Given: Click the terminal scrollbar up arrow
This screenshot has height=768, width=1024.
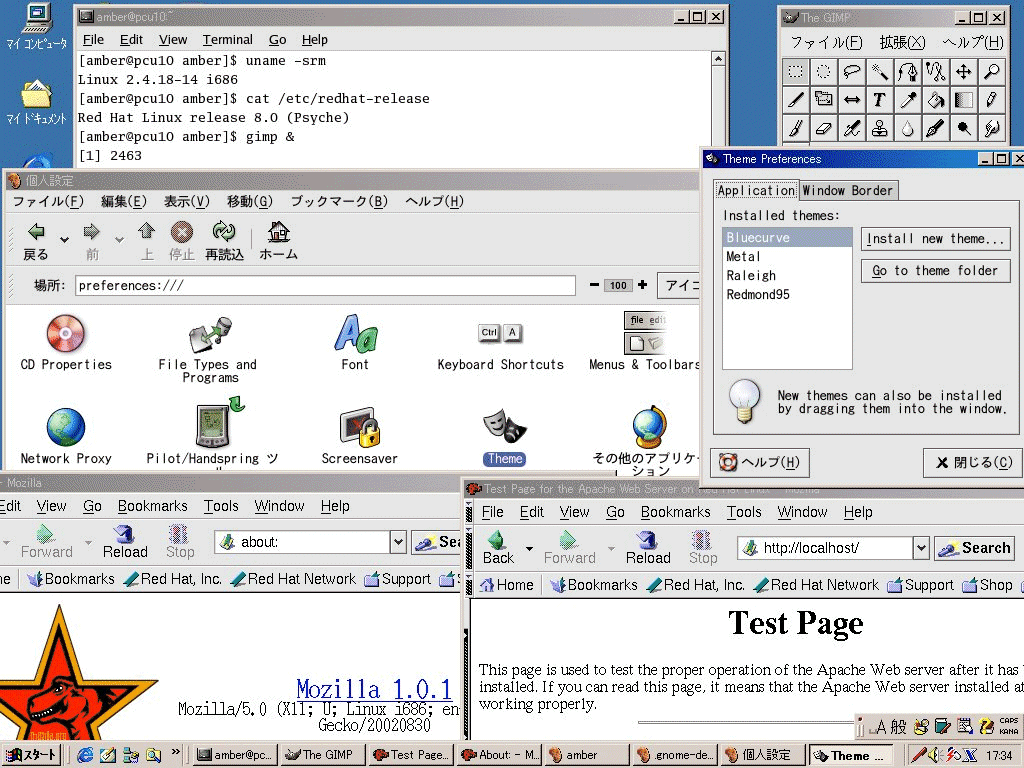Looking at the screenshot, I should point(718,59).
